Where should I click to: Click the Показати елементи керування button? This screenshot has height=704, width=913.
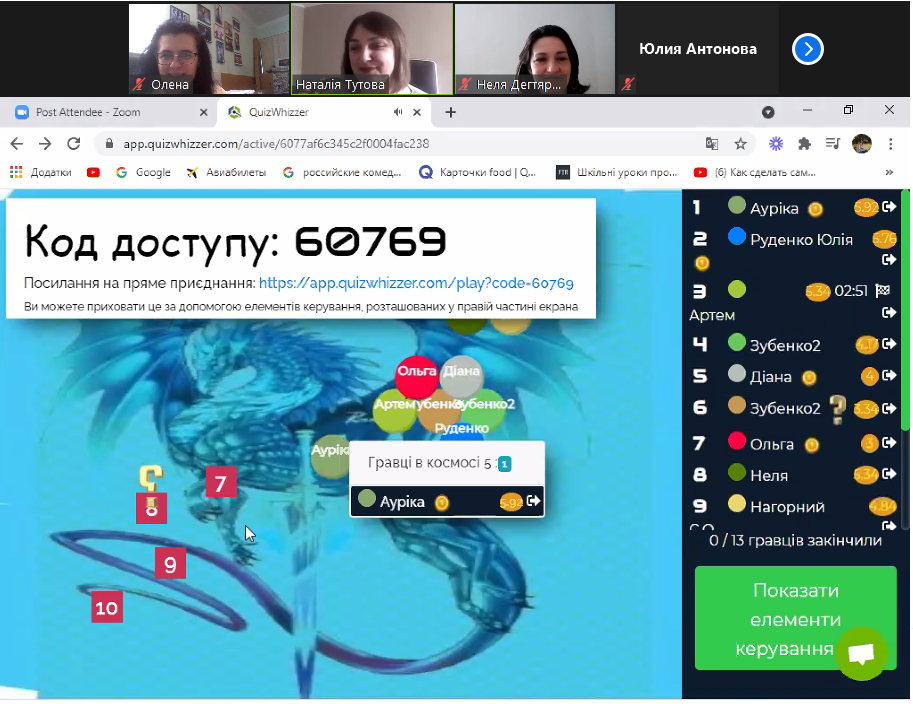[795, 619]
